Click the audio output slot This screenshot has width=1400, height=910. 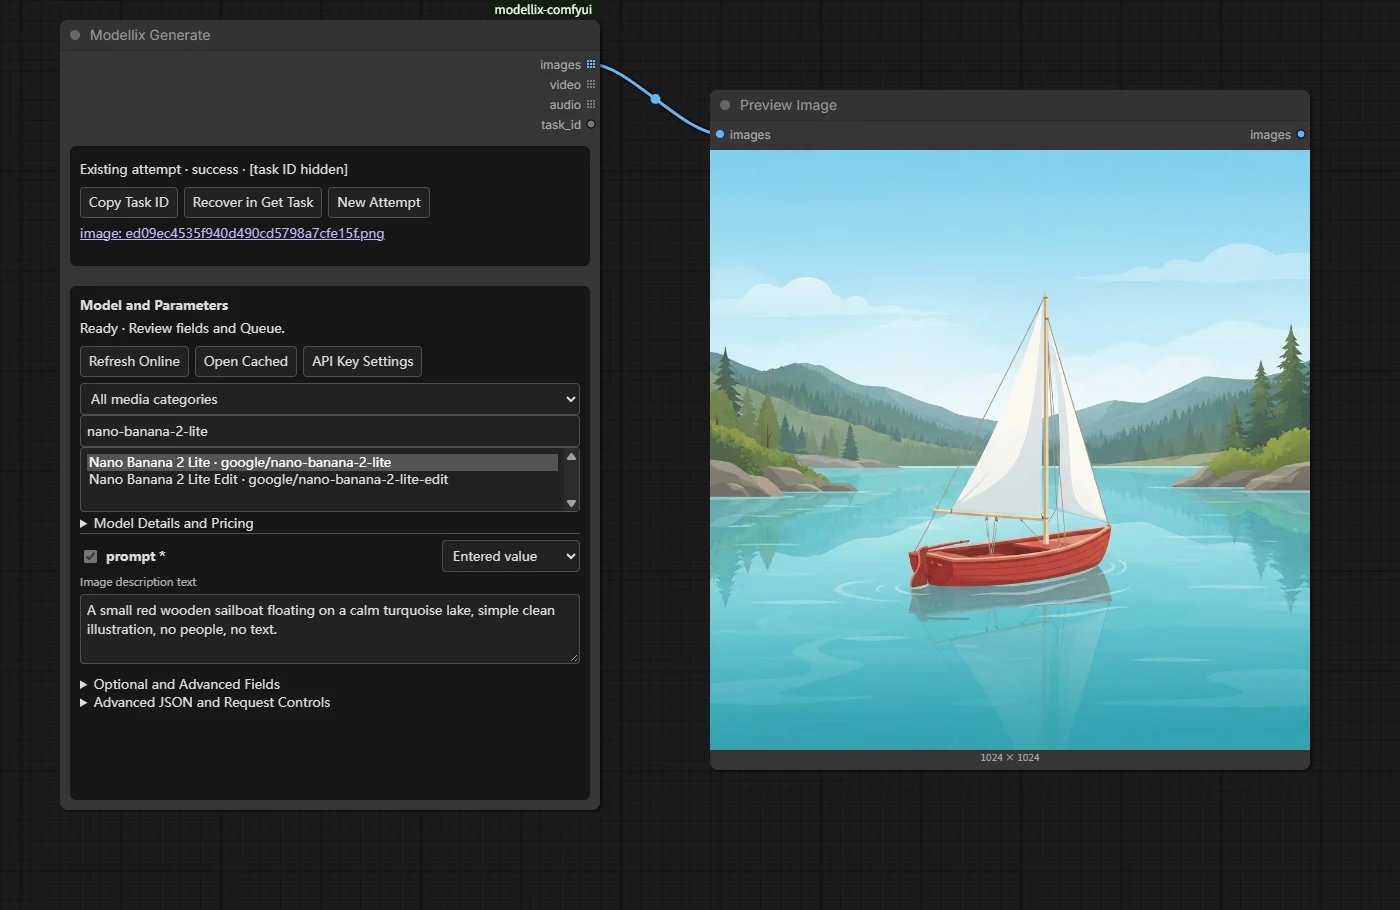591,105
